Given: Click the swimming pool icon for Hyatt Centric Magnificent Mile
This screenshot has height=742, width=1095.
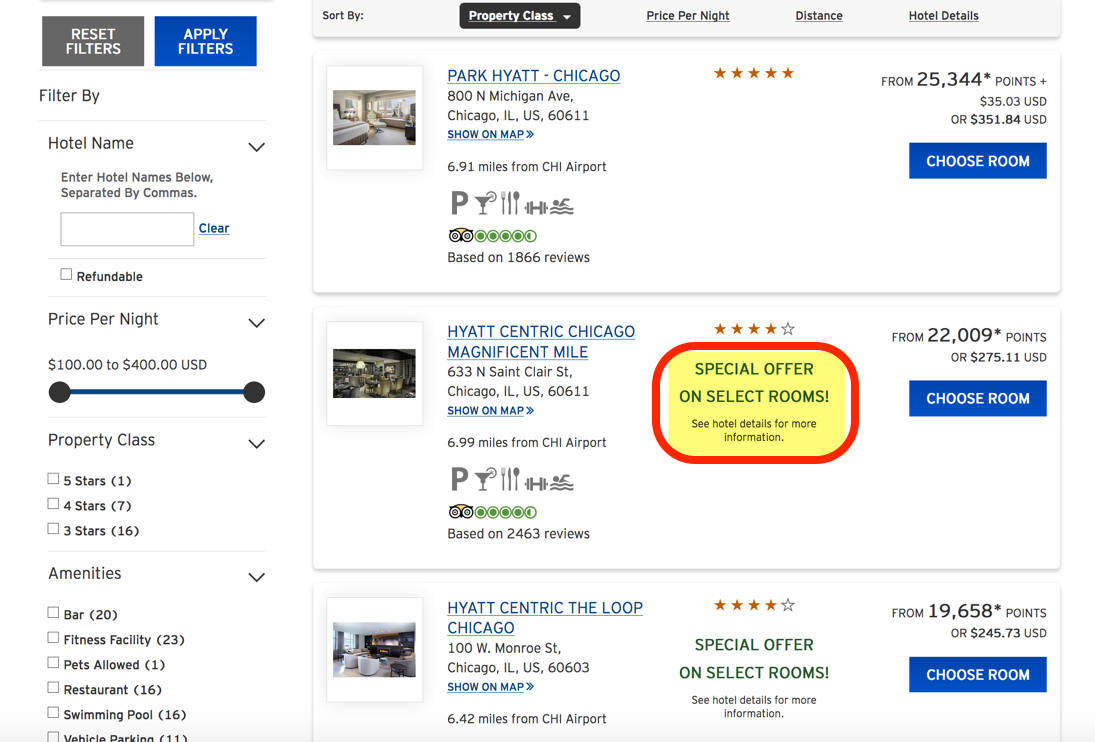Looking at the screenshot, I should (561, 483).
